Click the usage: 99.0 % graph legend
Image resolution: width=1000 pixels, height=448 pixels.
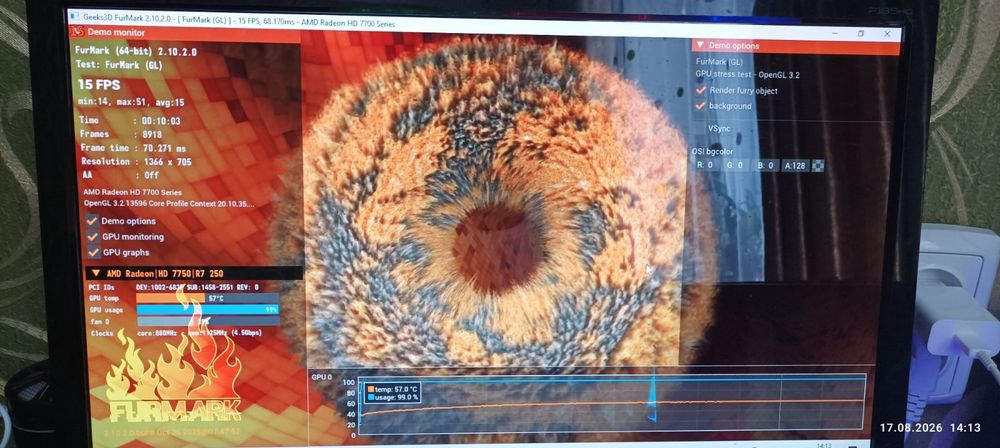(392, 397)
